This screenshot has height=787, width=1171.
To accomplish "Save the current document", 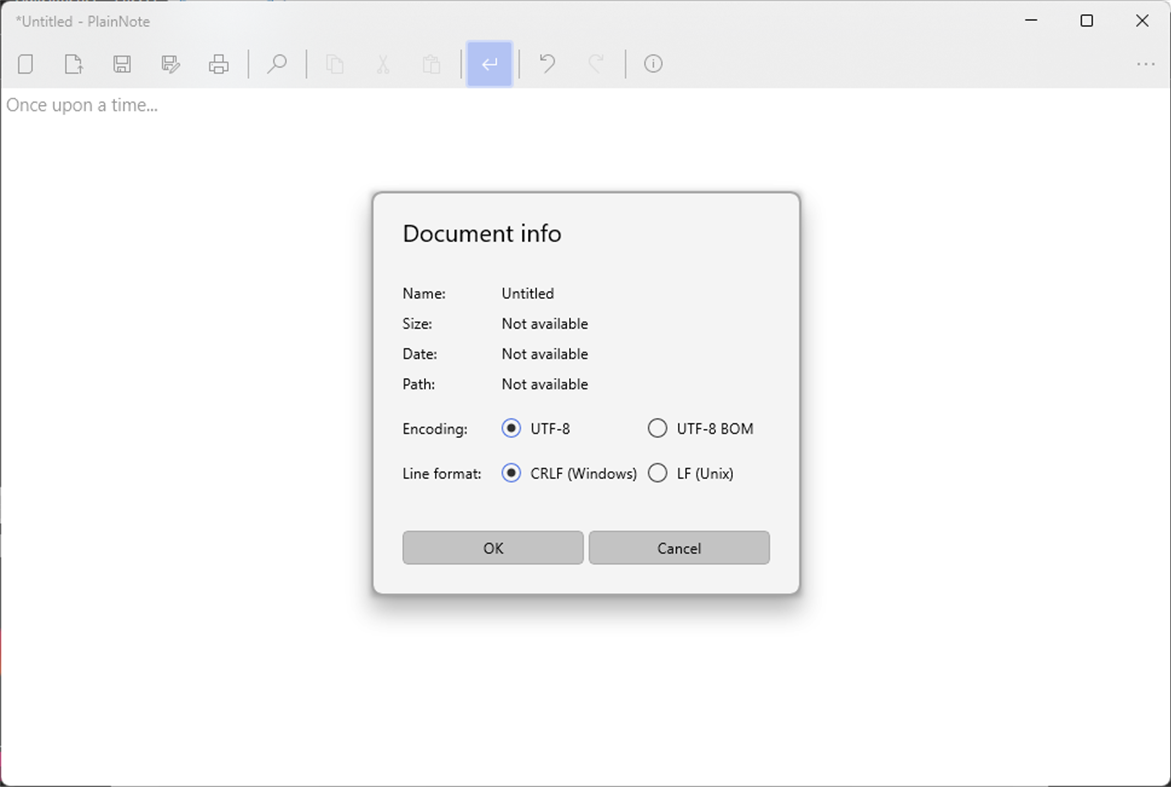I will (121, 63).
